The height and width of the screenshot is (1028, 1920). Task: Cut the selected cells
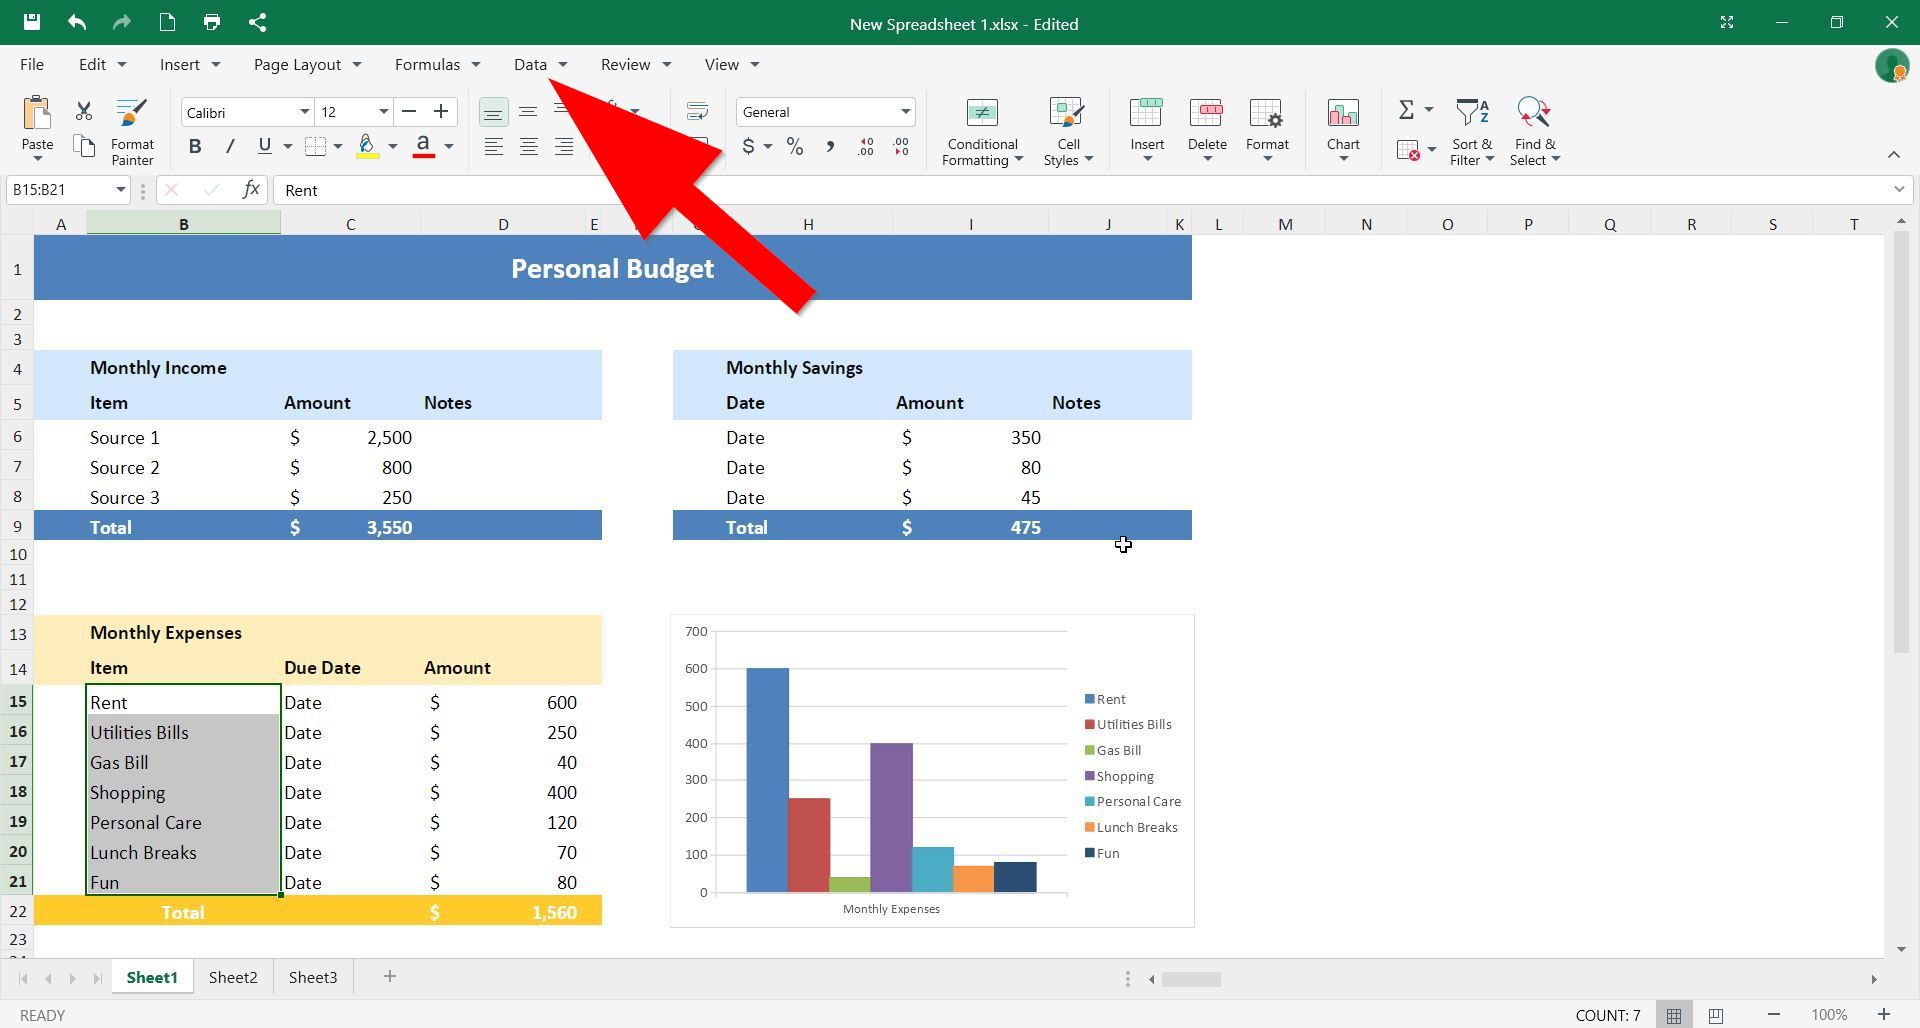(x=84, y=111)
